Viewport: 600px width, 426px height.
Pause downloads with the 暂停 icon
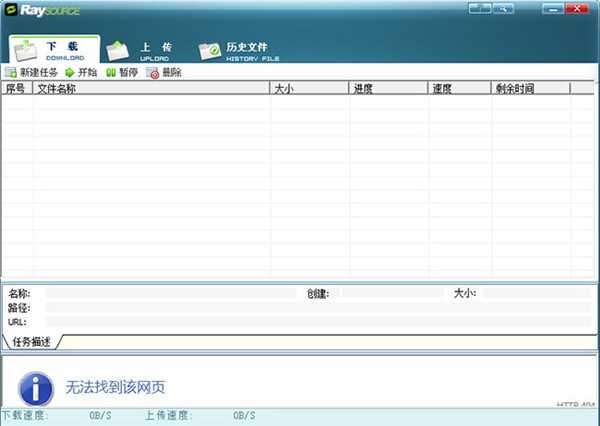point(111,73)
